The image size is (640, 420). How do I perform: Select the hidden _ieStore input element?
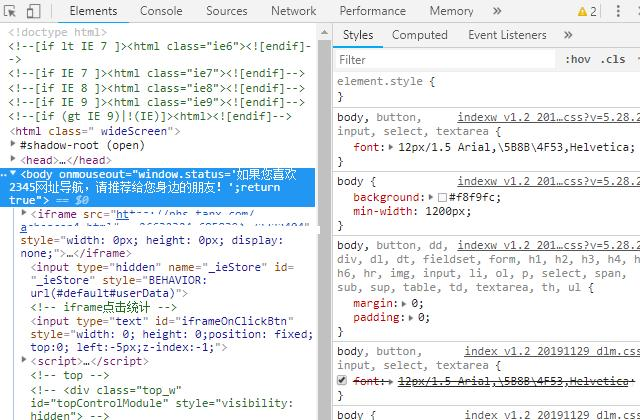[162, 280]
